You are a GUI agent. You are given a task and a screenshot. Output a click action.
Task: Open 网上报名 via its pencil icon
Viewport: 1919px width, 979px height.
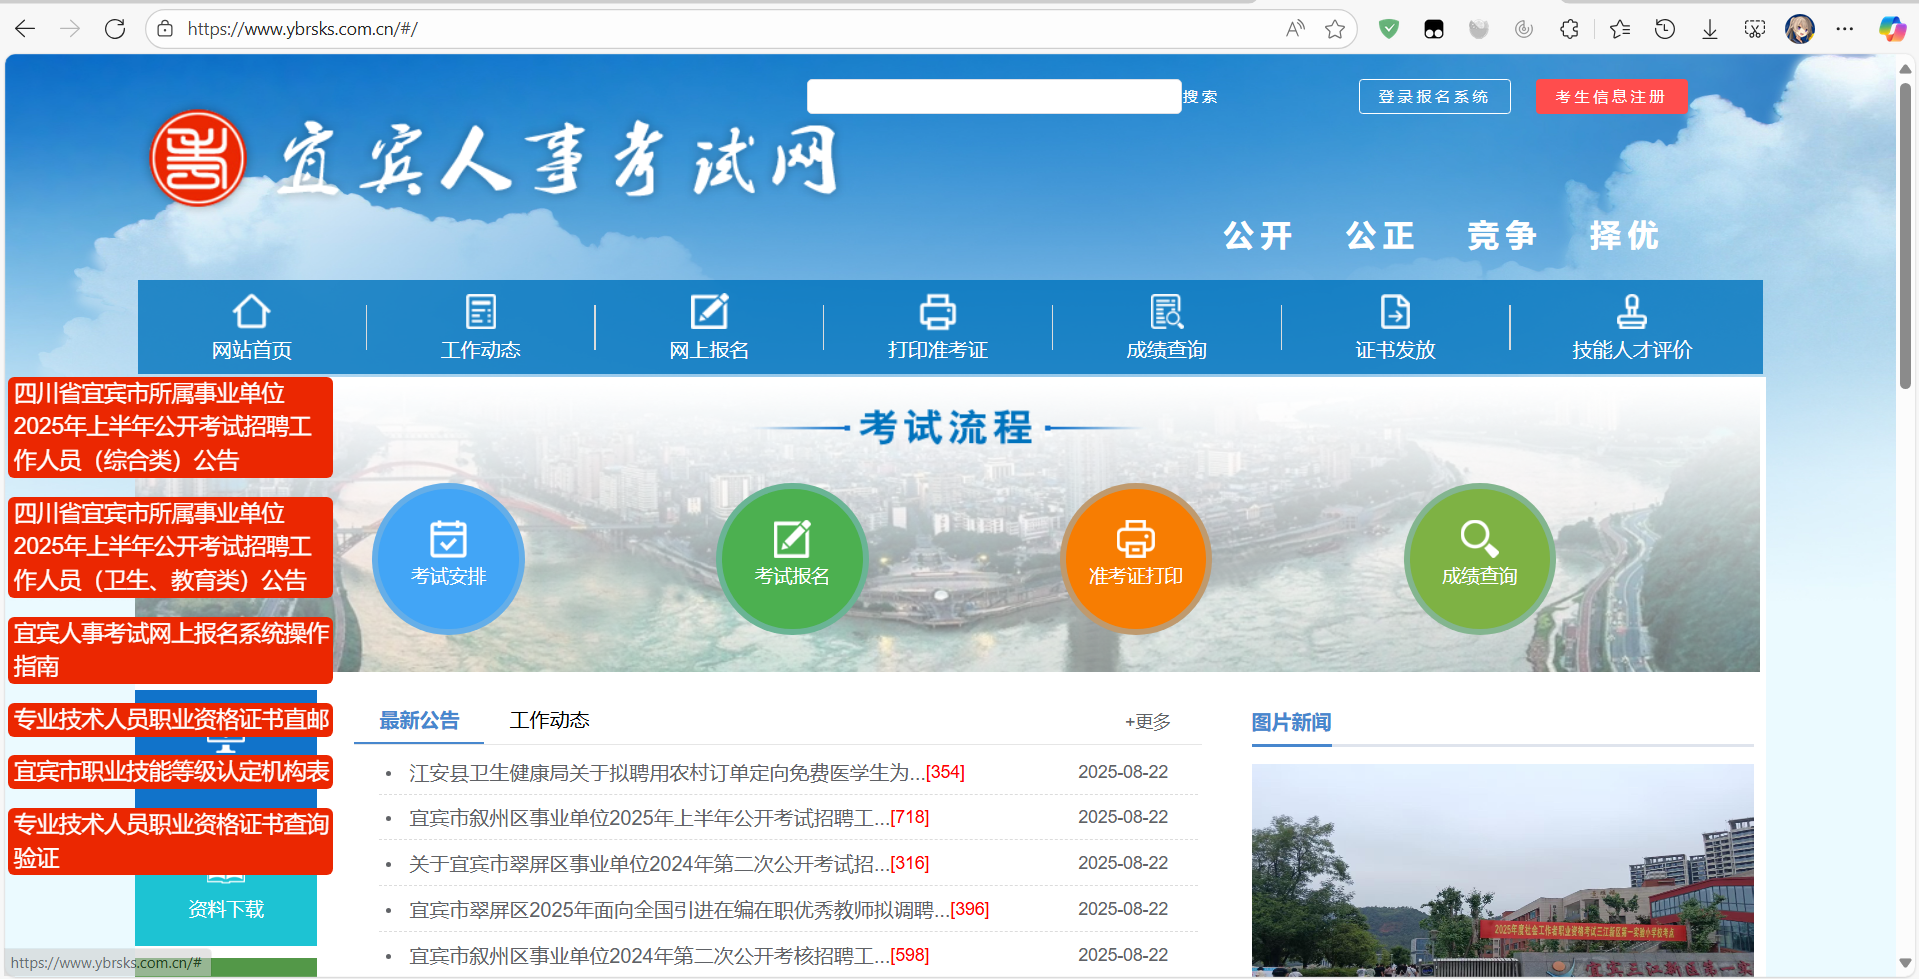[708, 325]
